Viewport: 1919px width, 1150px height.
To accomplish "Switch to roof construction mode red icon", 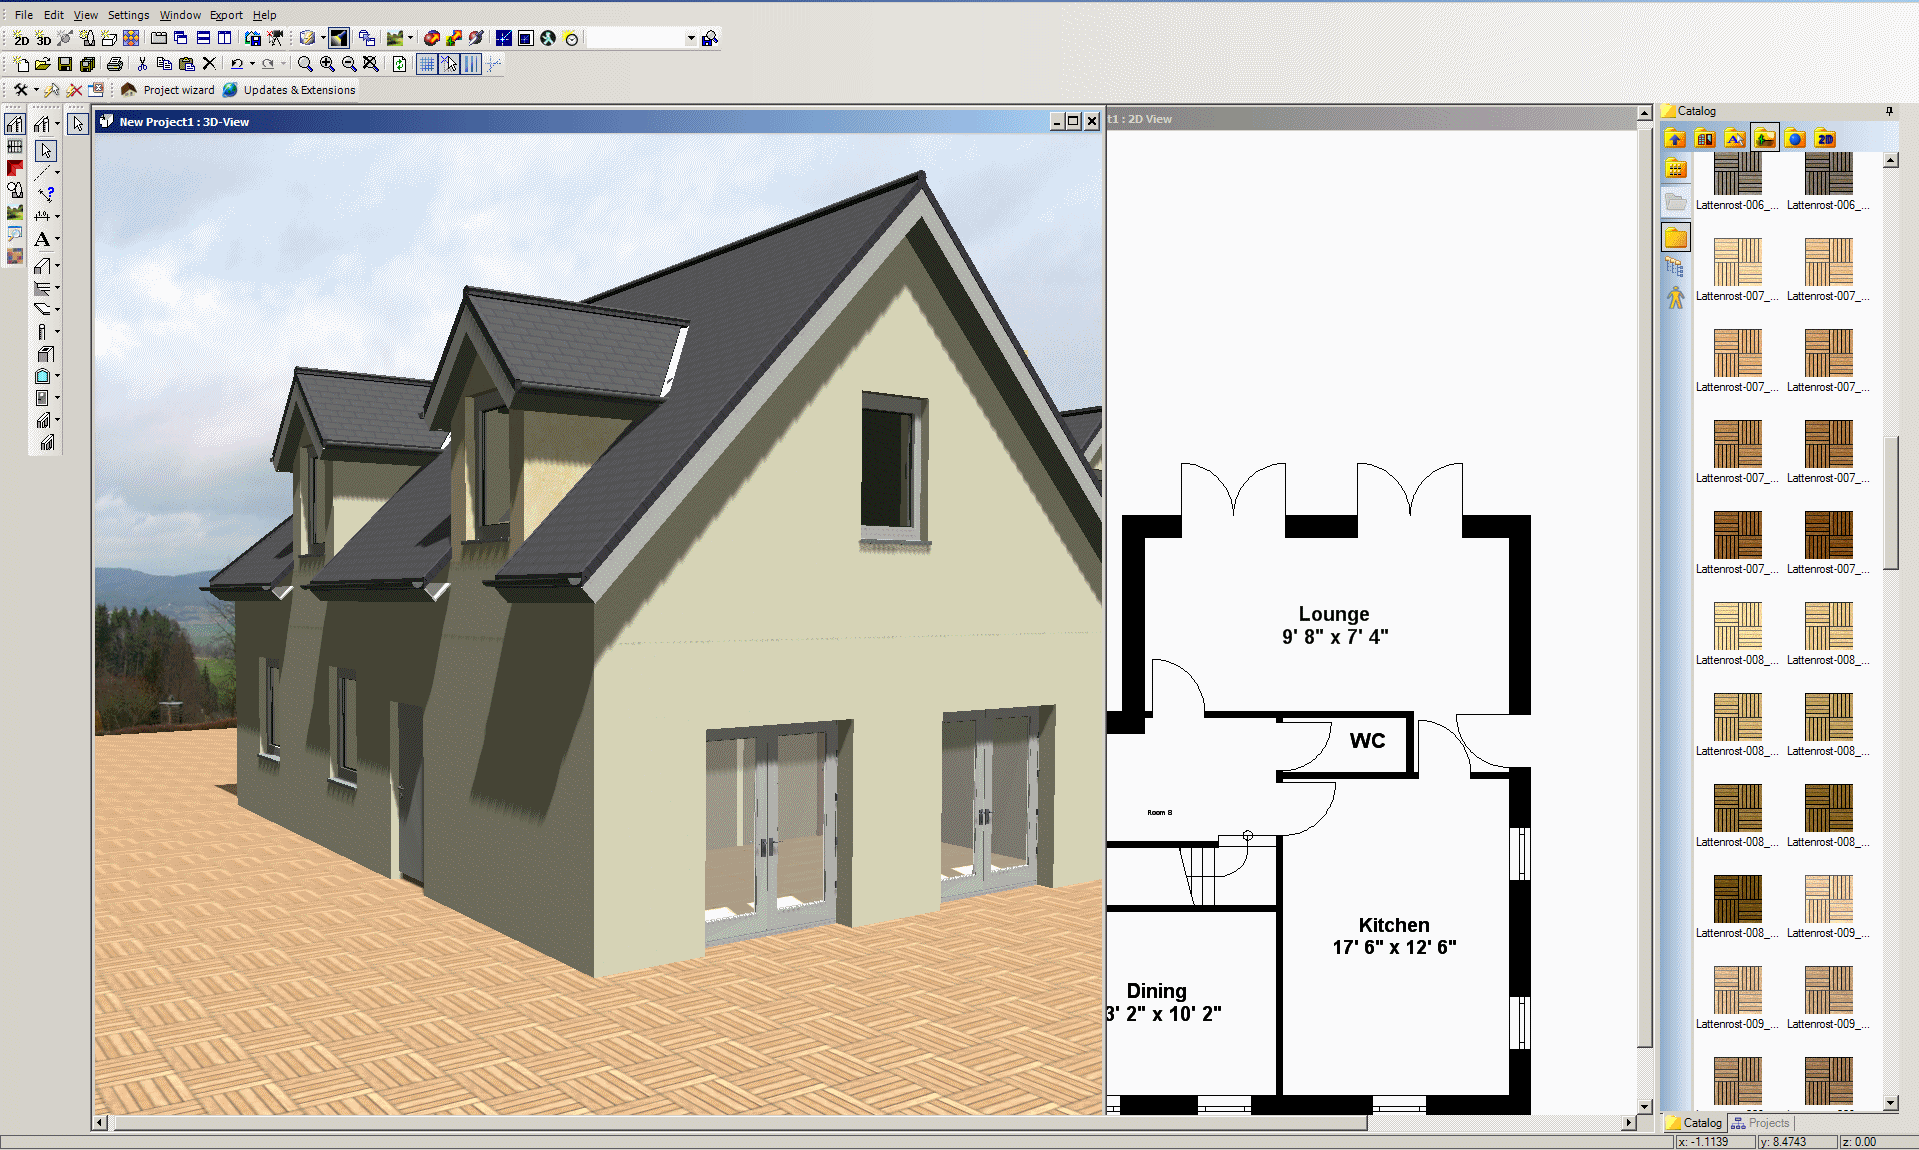I will [15, 168].
